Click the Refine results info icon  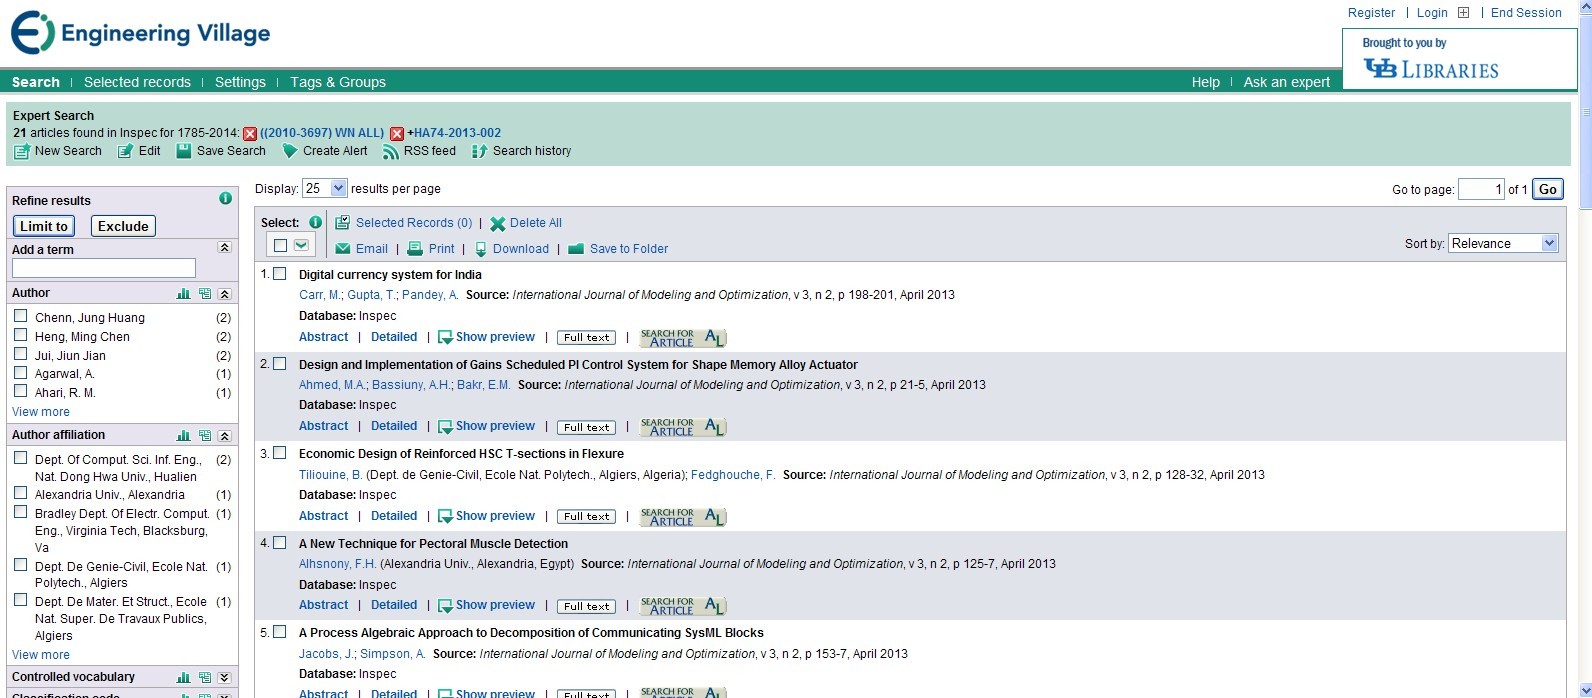click(225, 199)
